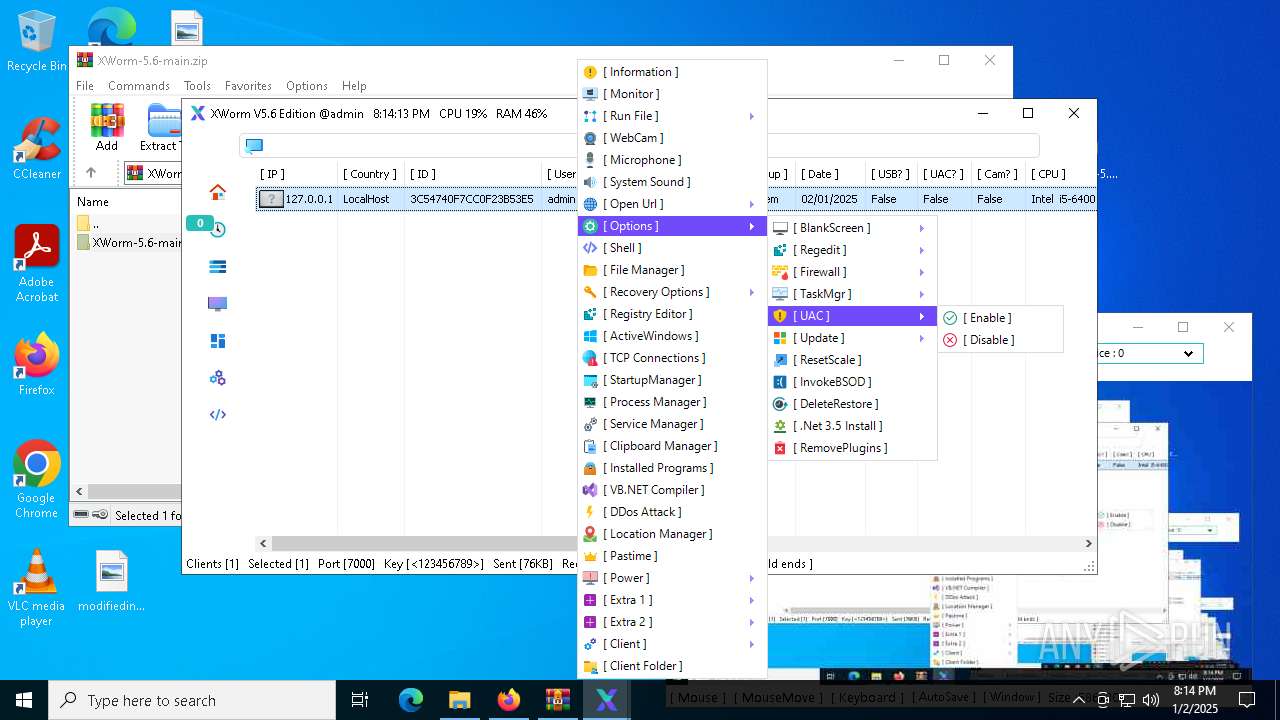Image resolution: width=1280 pixels, height=720 pixels.
Task: Click the Windows Start button
Action: pos(24,700)
